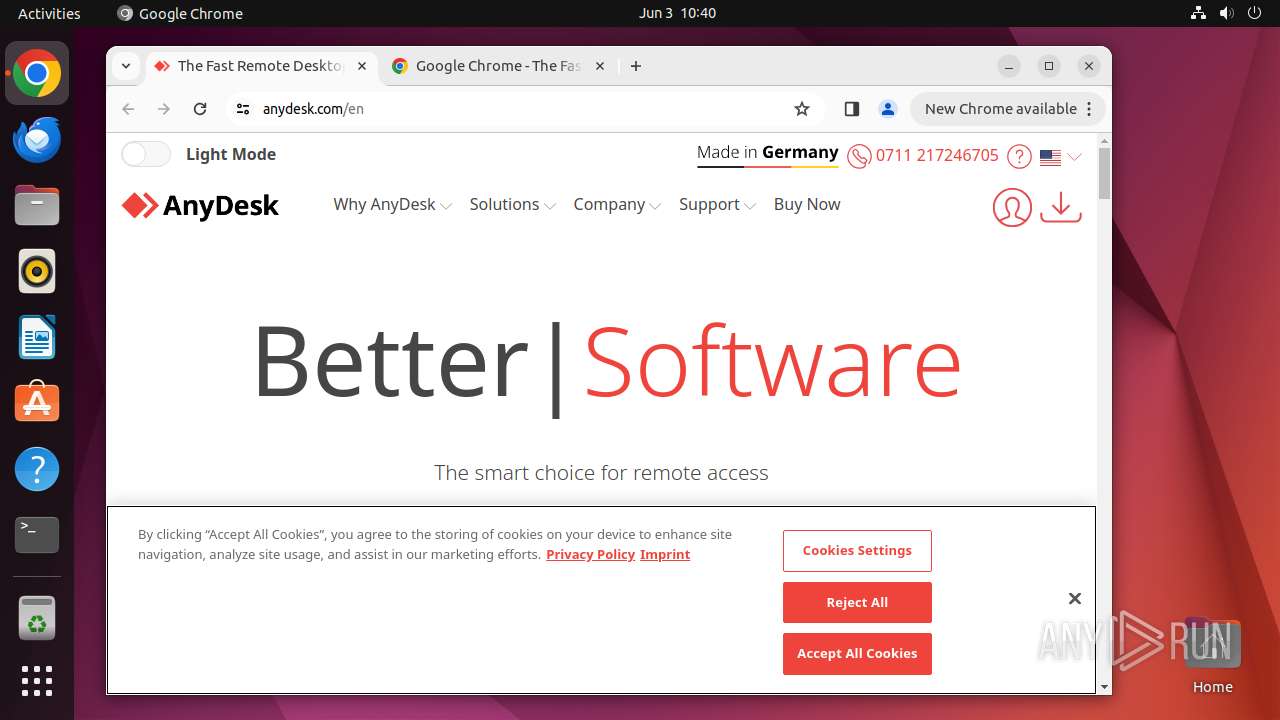
Task: Open the network status icon in top bar
Action: tap(1198, 13)
